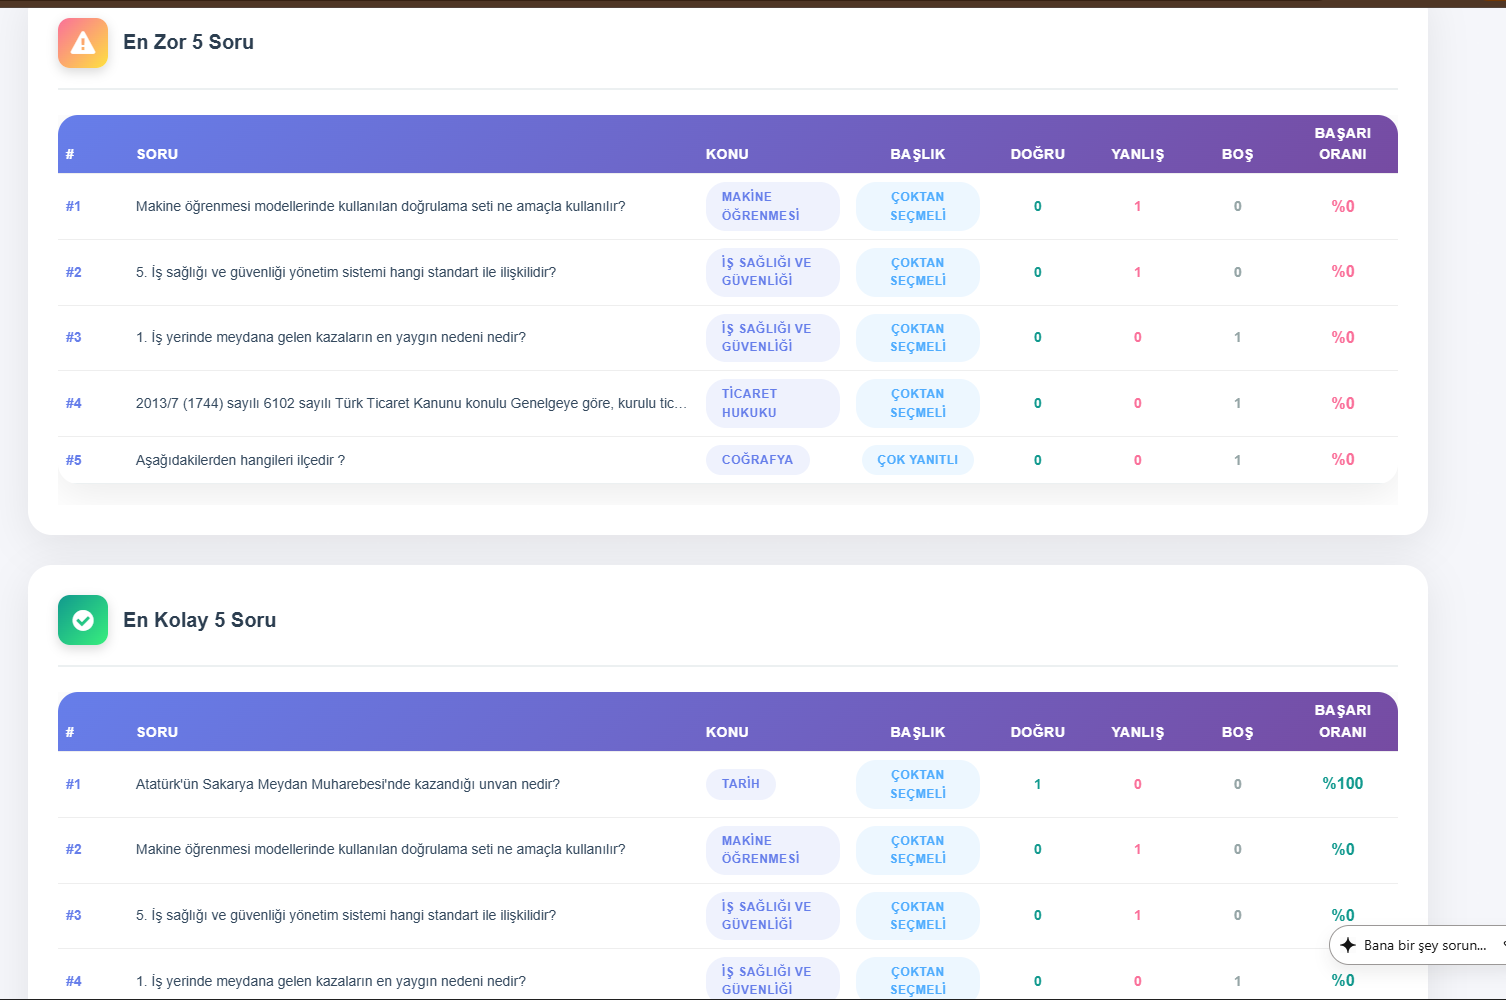Click the 'En Zor 5 Soru' section title

point(188,42)
